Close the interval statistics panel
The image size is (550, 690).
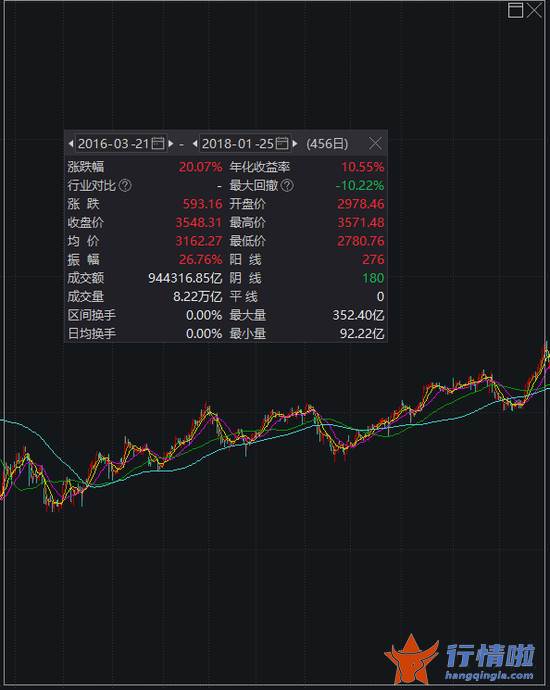point(375,143)
